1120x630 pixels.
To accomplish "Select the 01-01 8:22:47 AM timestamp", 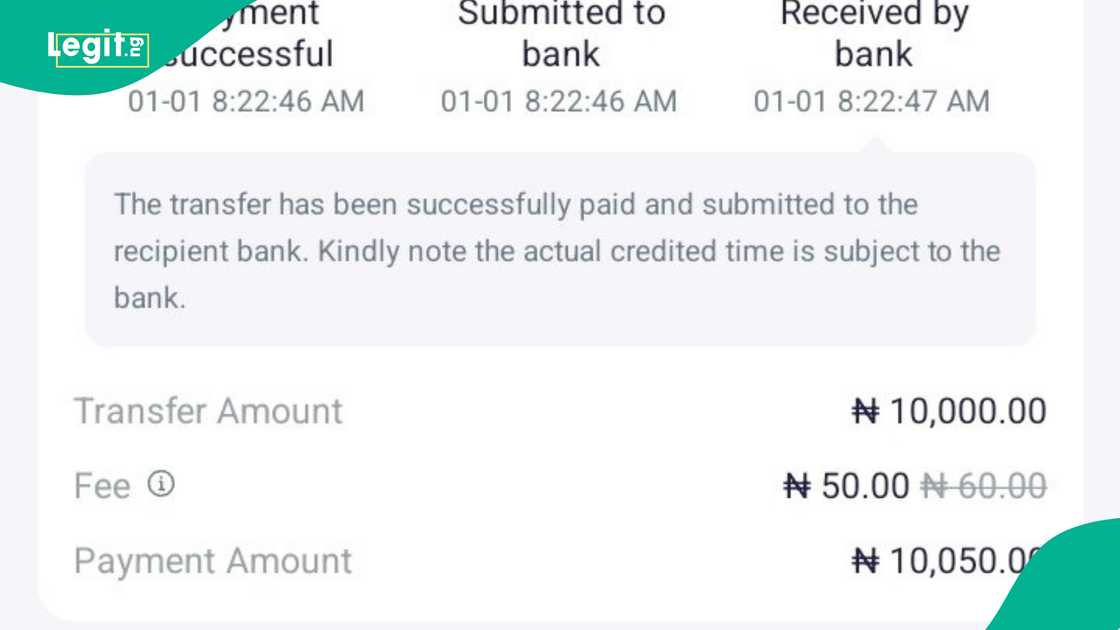I will pos(871,101).
